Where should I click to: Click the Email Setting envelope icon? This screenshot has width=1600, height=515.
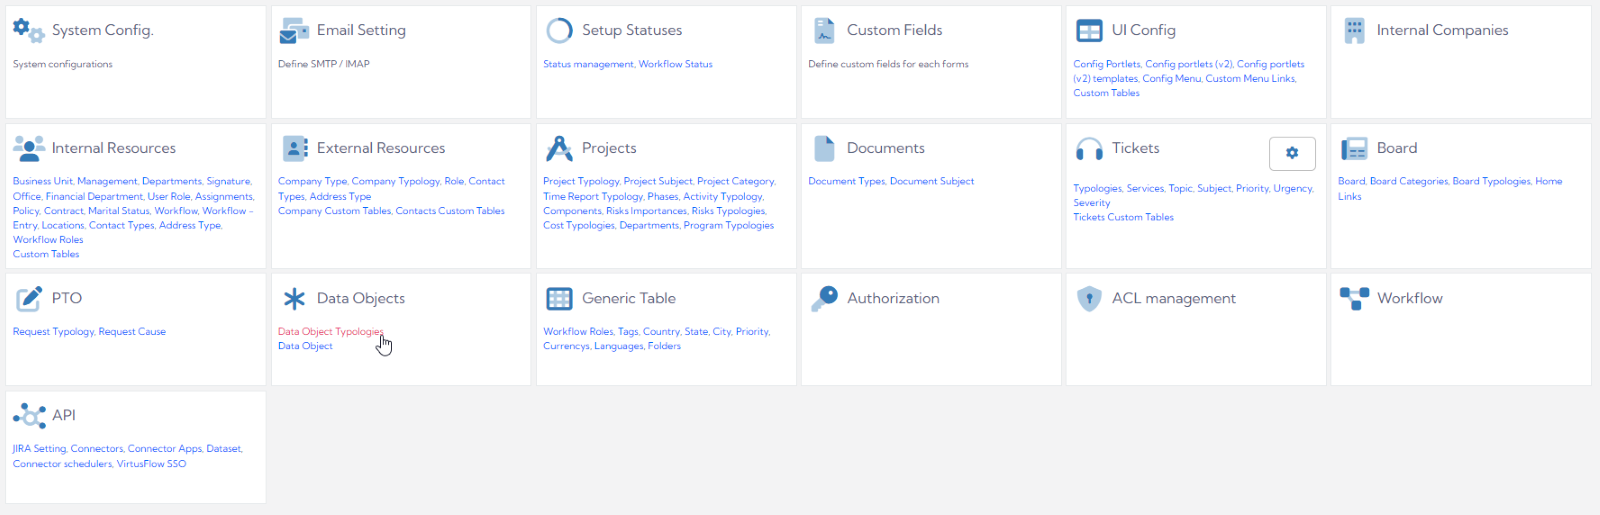pyautogui.click(x=294, y=30)
